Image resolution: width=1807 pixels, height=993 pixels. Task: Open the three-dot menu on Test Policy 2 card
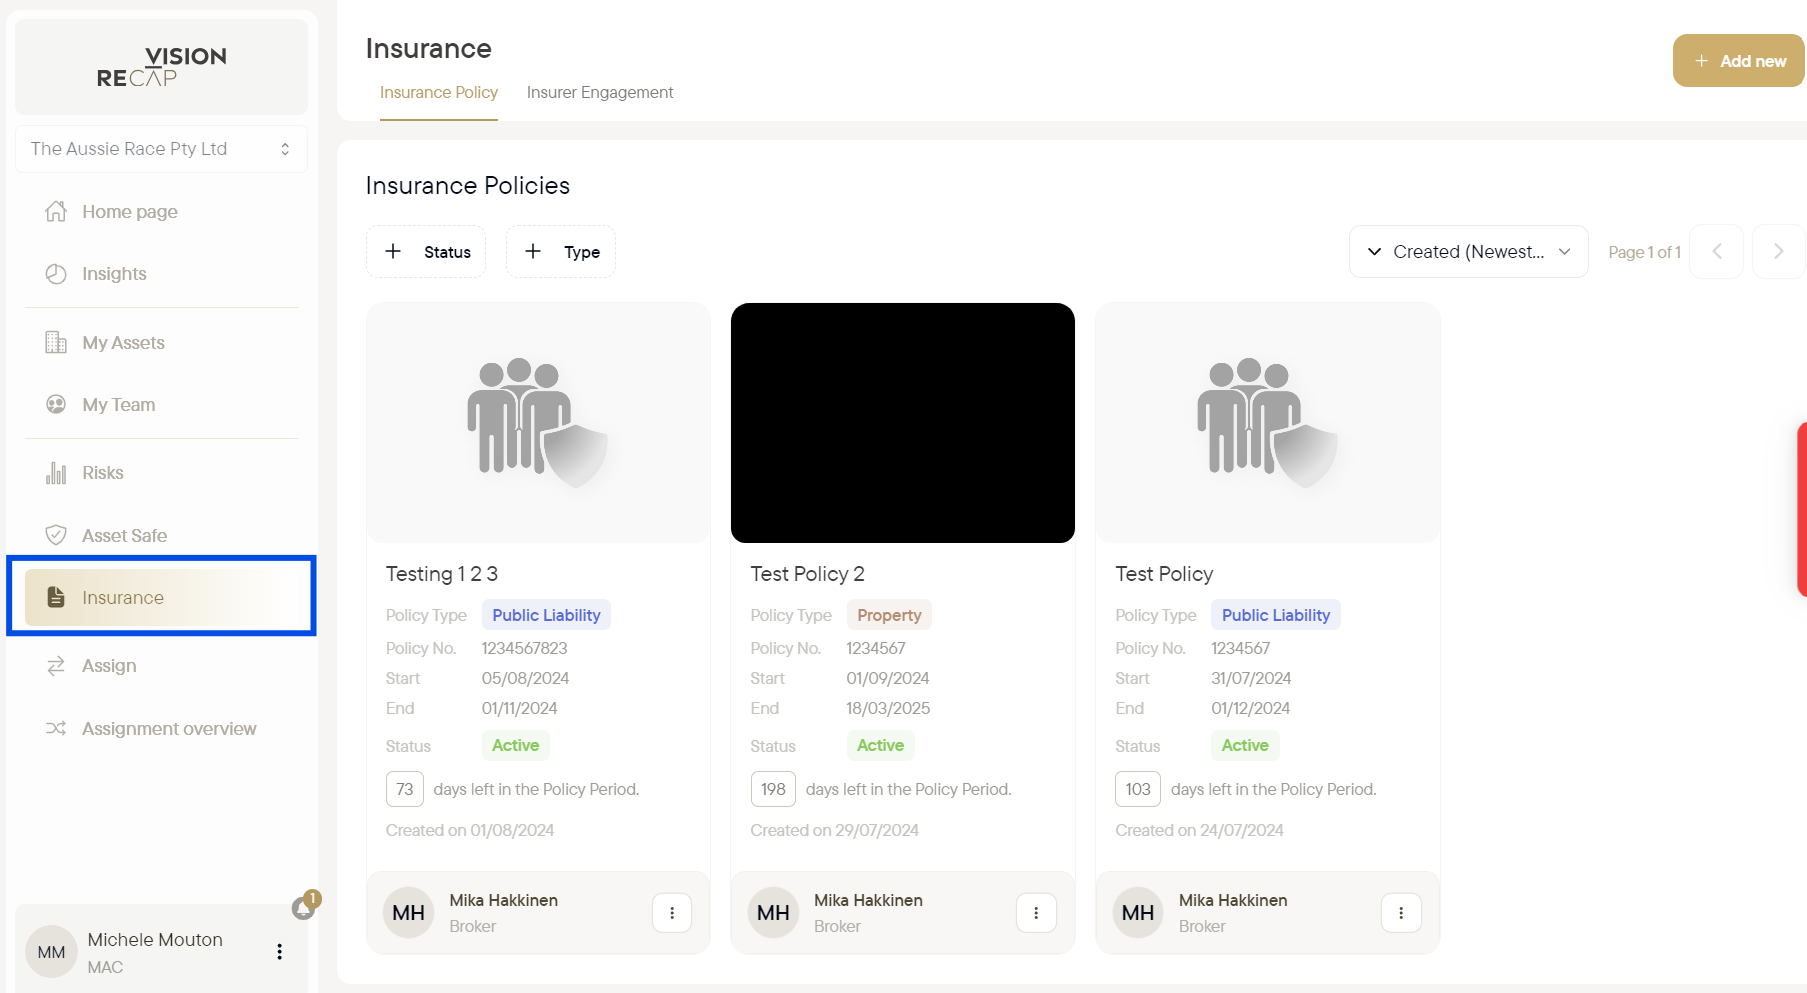pos(1036,913)
